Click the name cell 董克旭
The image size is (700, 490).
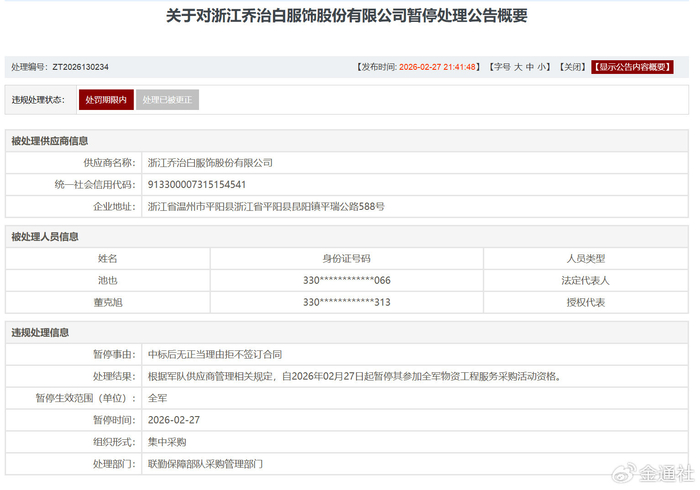tap(108, 303)
